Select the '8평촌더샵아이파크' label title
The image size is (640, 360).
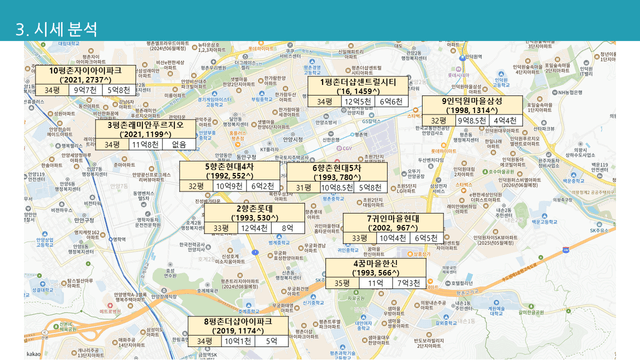point(238,321)
